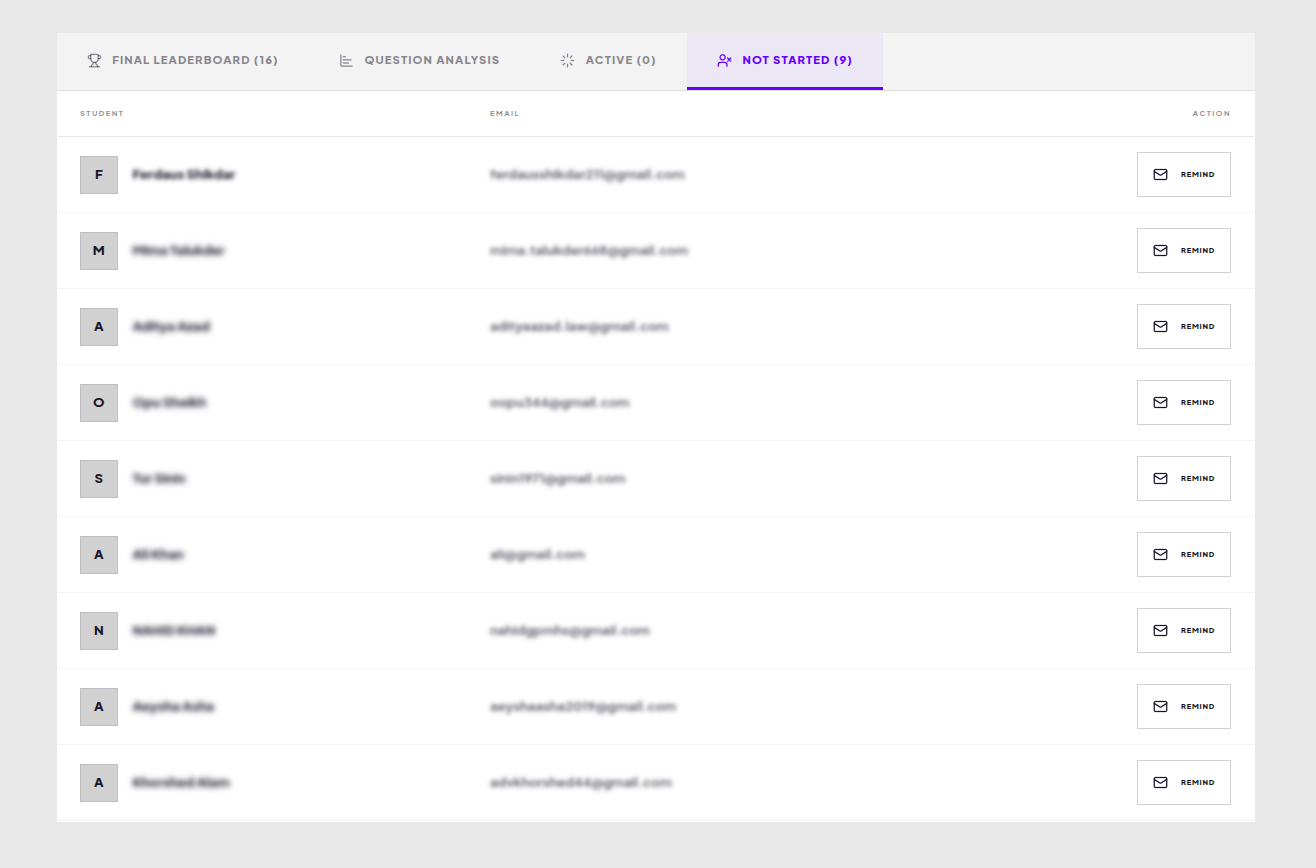Click the email aeyshaasha2019@gmail.com
1316x868 pixels.
click(583, 707)
